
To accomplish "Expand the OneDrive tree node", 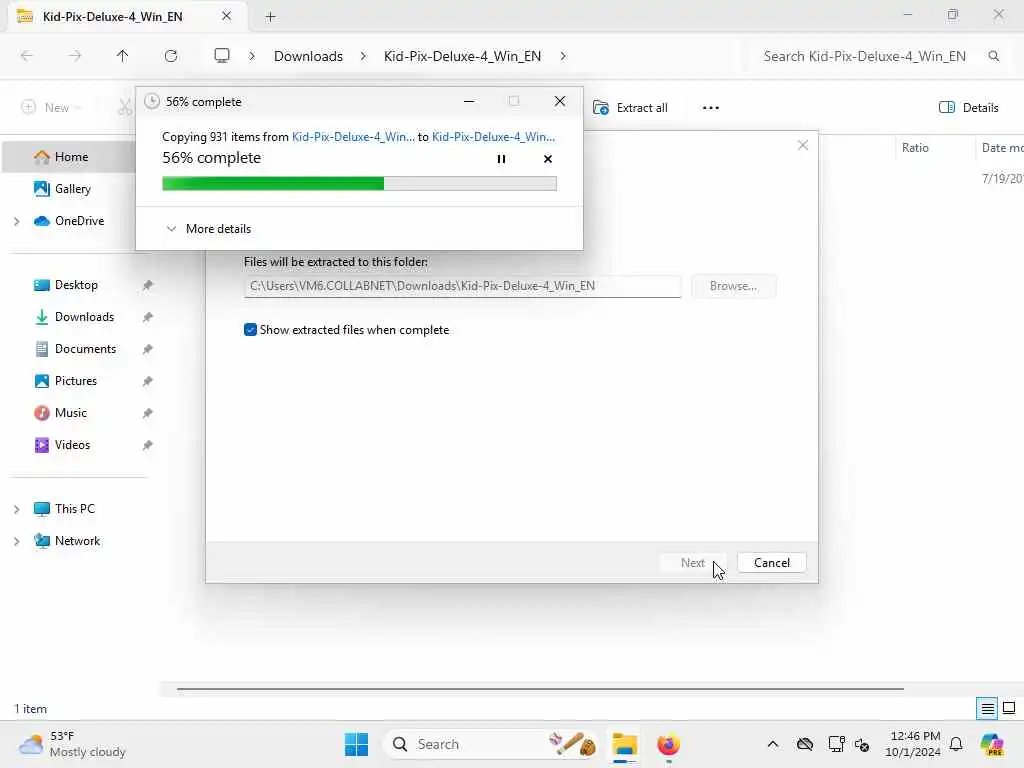I will (x=16, y=221).
